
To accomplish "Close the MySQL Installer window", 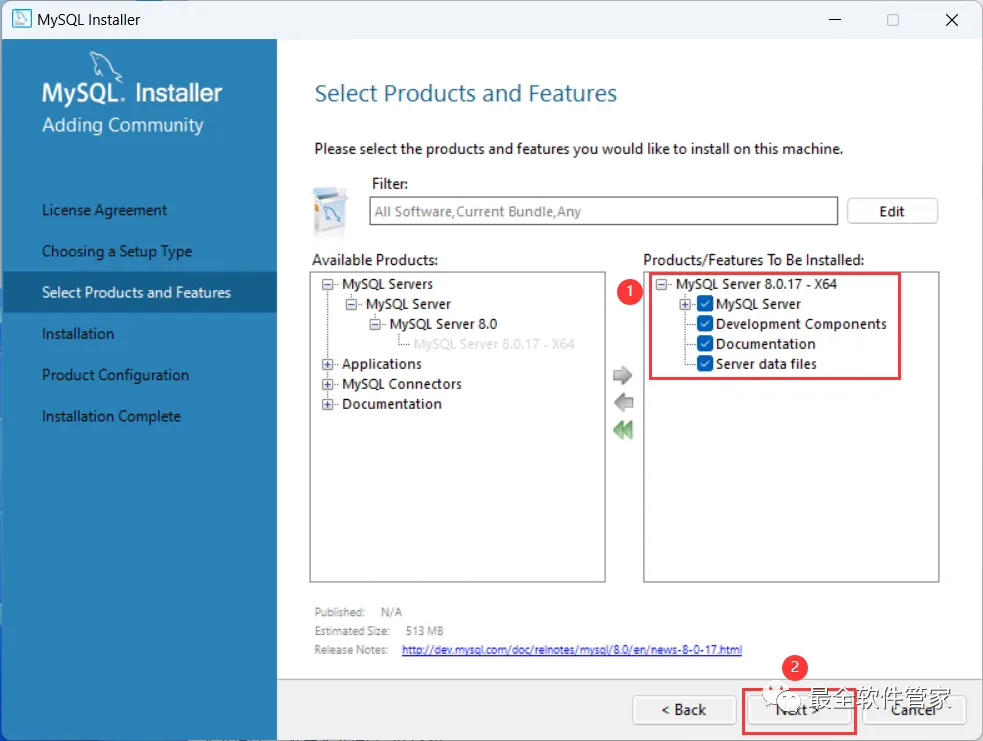I will pos(952,19).
